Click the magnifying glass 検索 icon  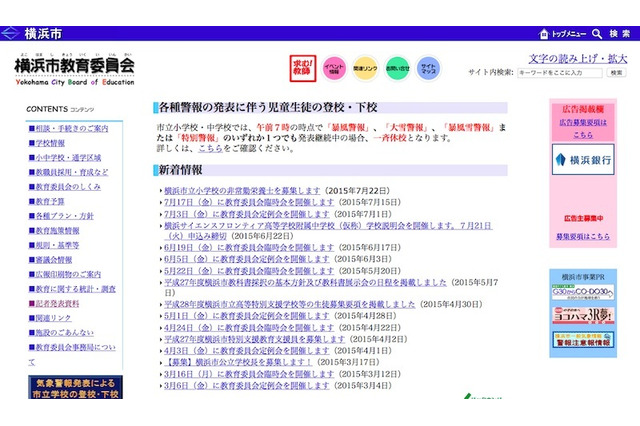597,34
